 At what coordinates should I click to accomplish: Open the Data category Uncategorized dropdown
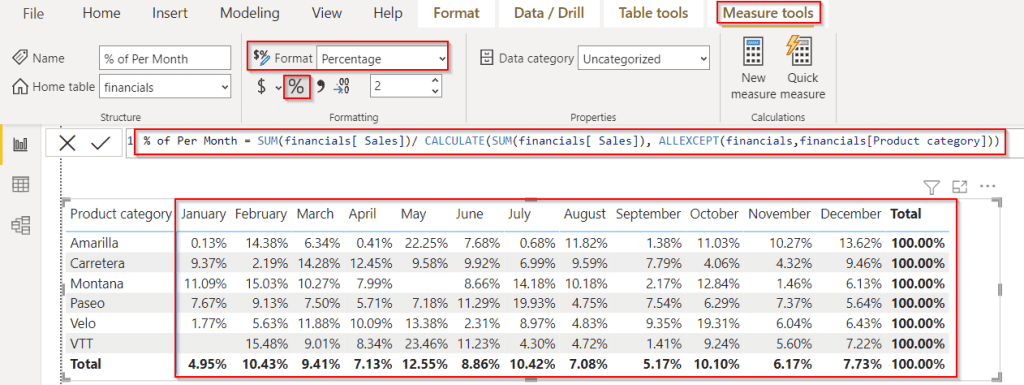pos(643,59)
